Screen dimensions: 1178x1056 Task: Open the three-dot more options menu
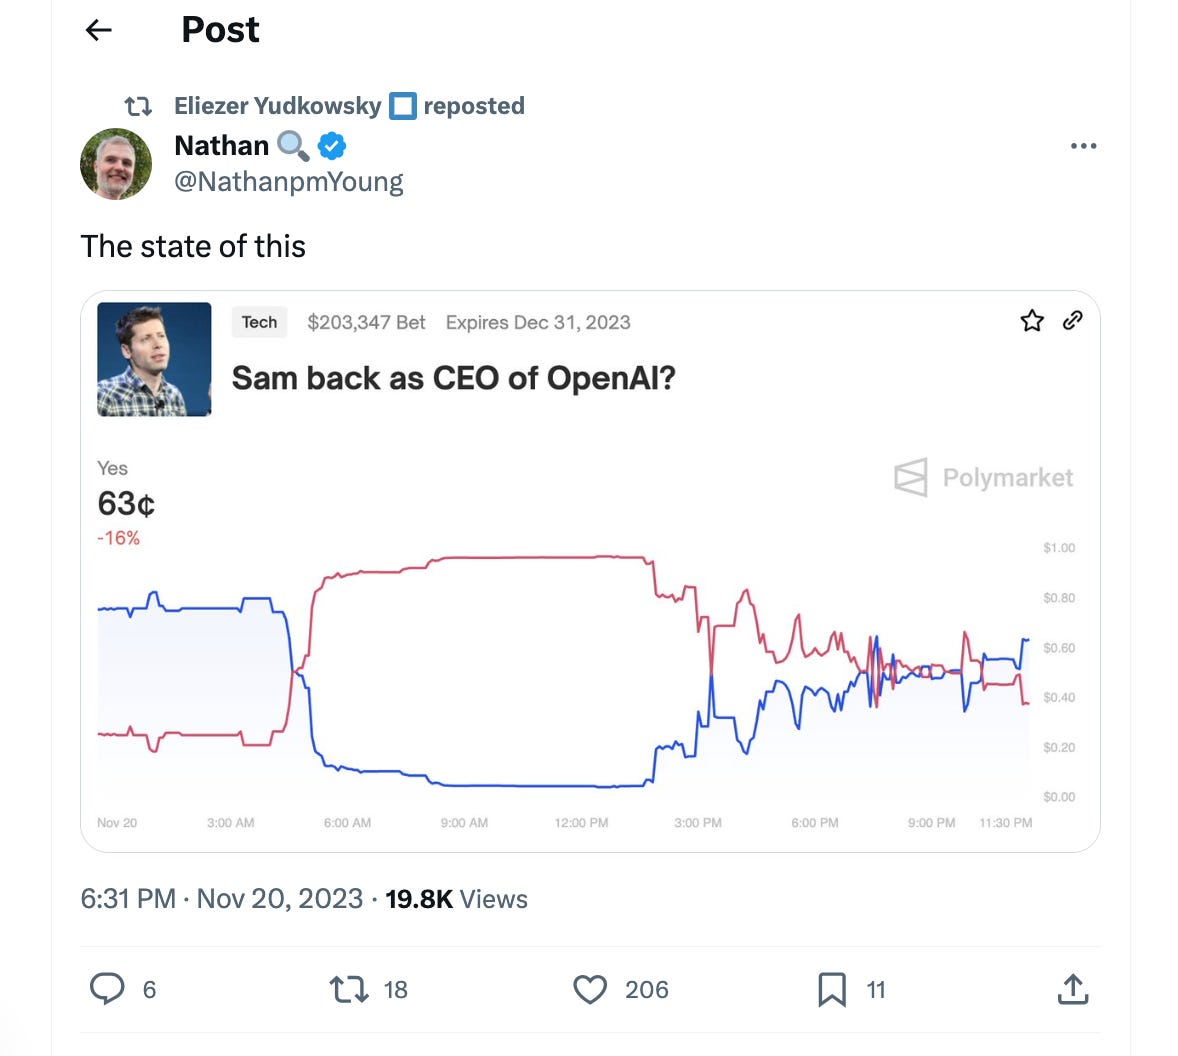(x=1083, y=146)
